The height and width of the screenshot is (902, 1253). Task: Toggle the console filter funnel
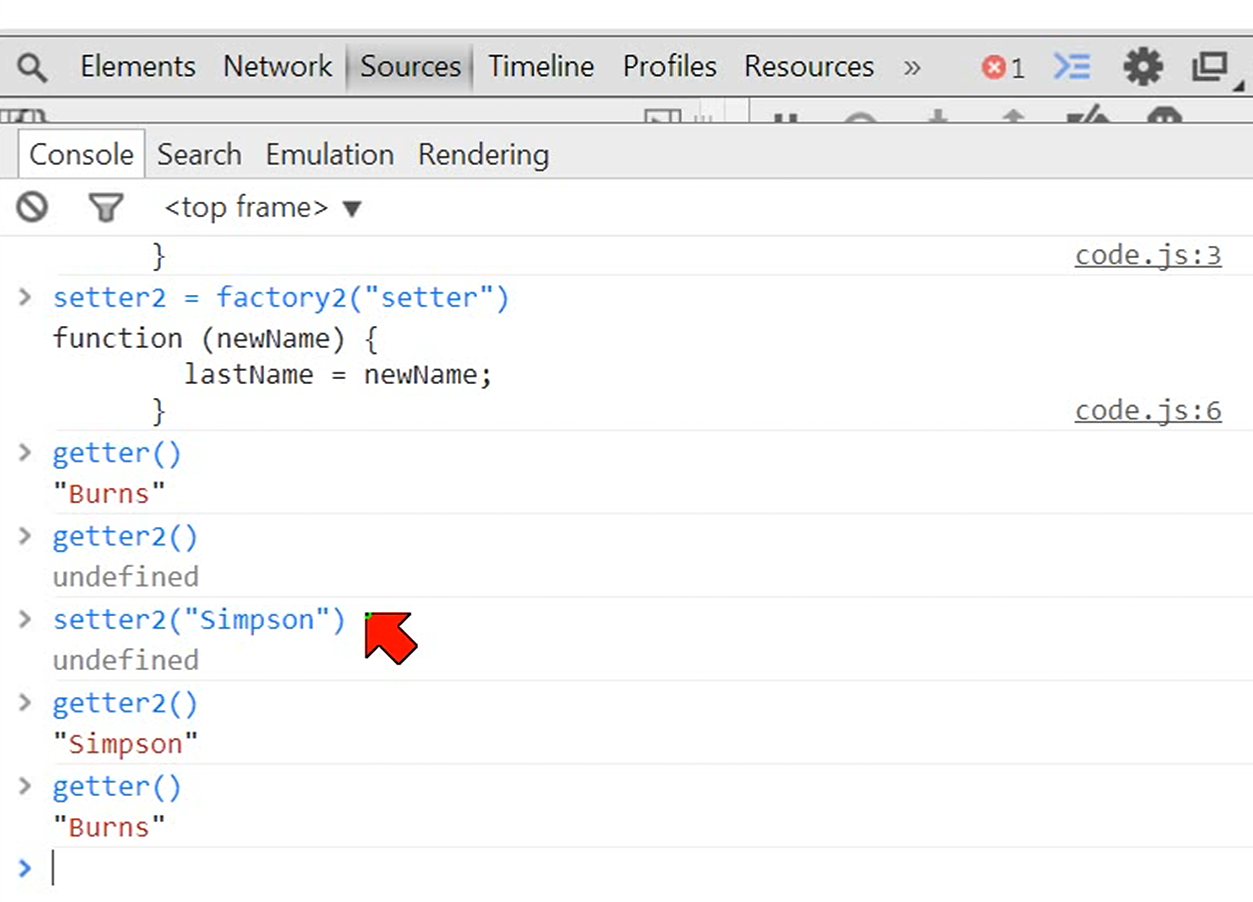pos(105,208)
